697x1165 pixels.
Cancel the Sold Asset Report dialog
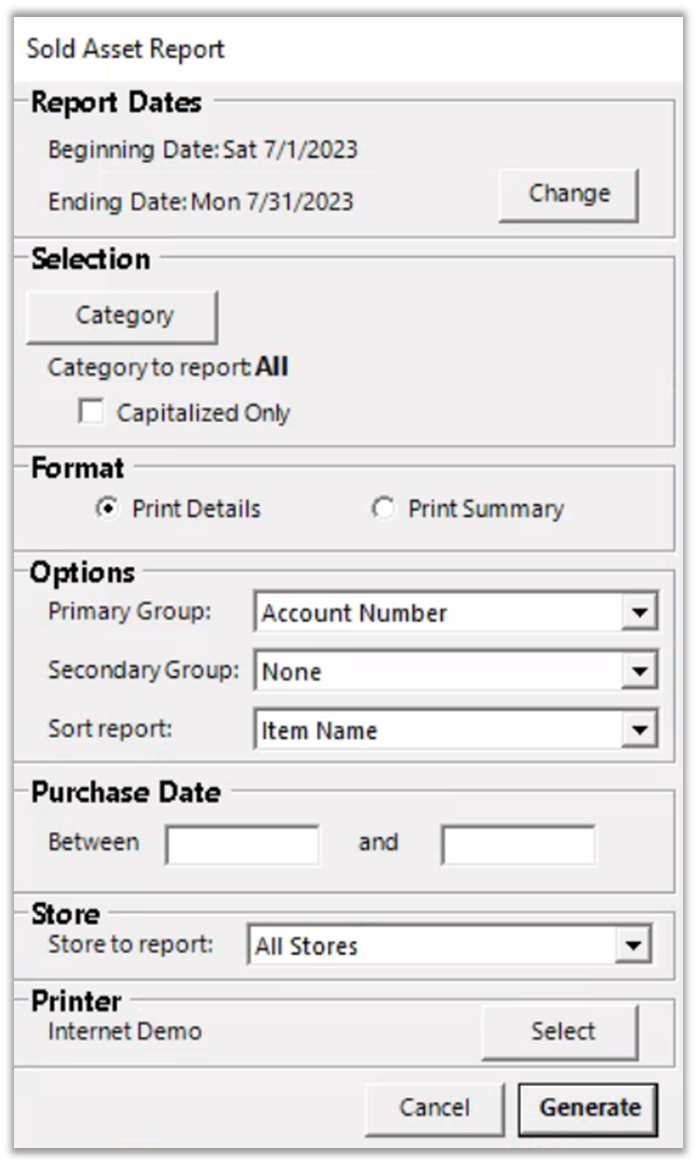pyautogui.click(x=434, y=1108)
